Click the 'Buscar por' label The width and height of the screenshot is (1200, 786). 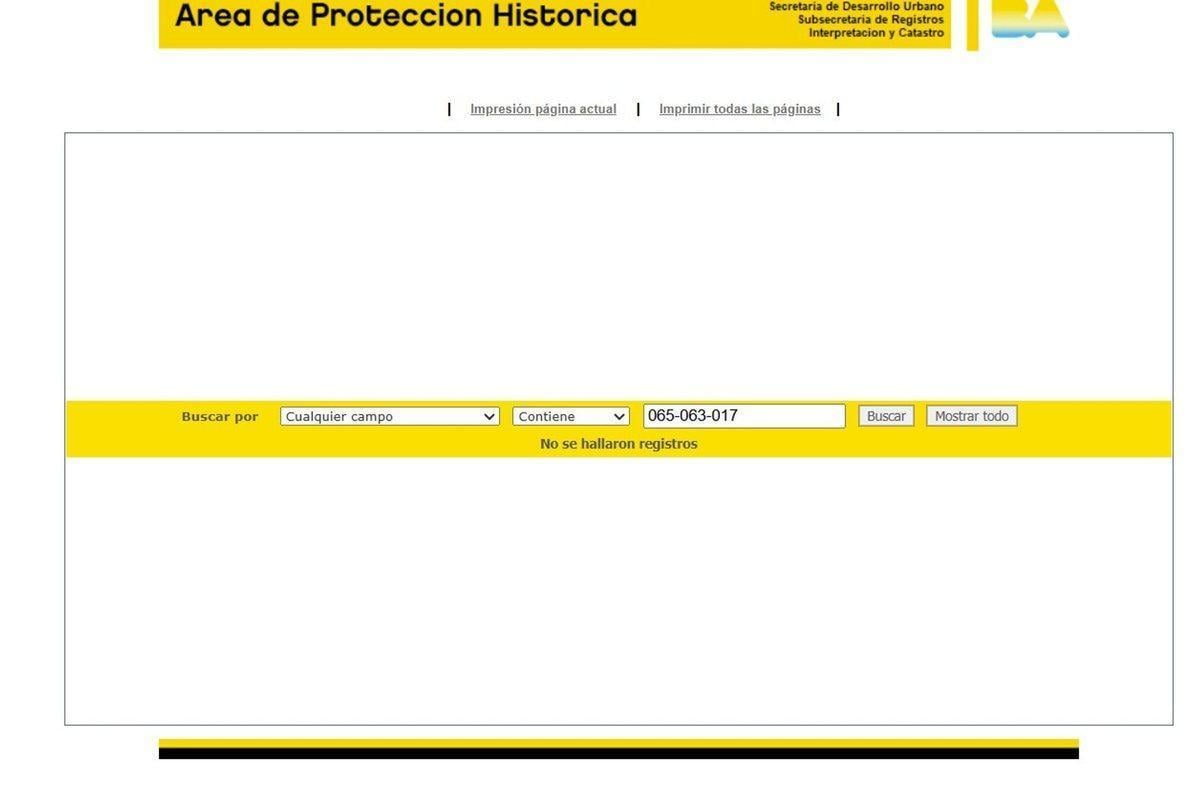point(220,417)
